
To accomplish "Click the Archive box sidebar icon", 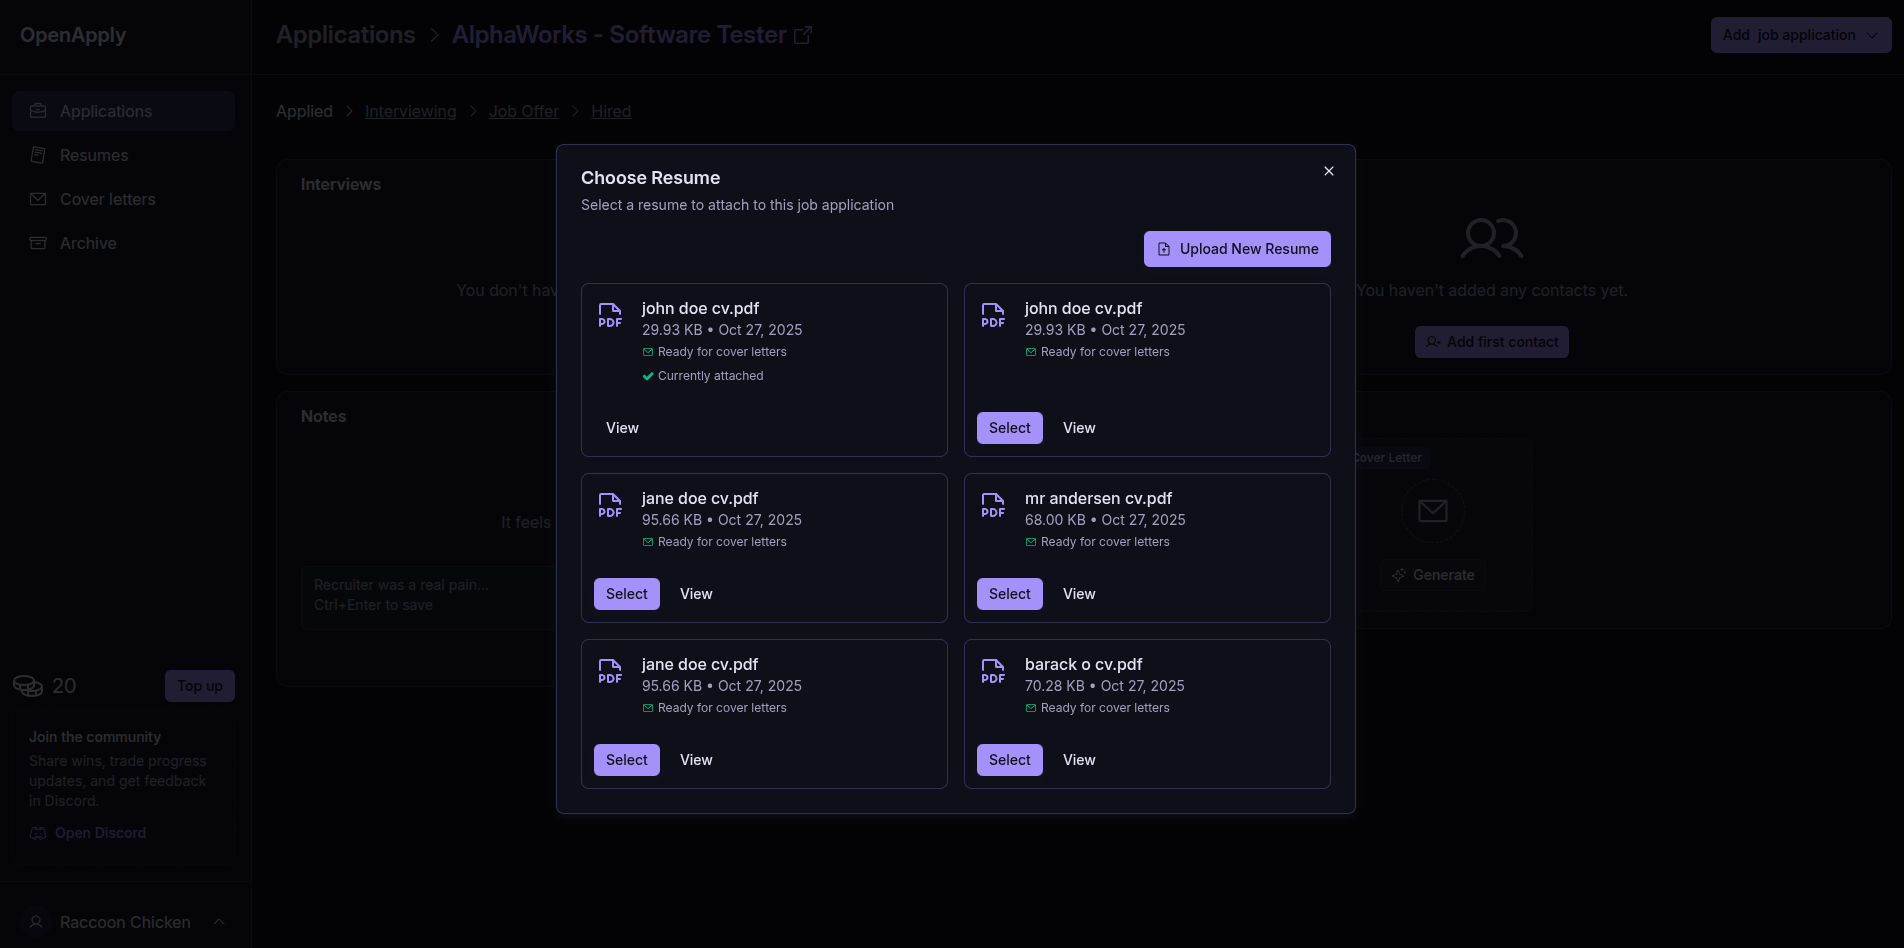I will [38, 243].
